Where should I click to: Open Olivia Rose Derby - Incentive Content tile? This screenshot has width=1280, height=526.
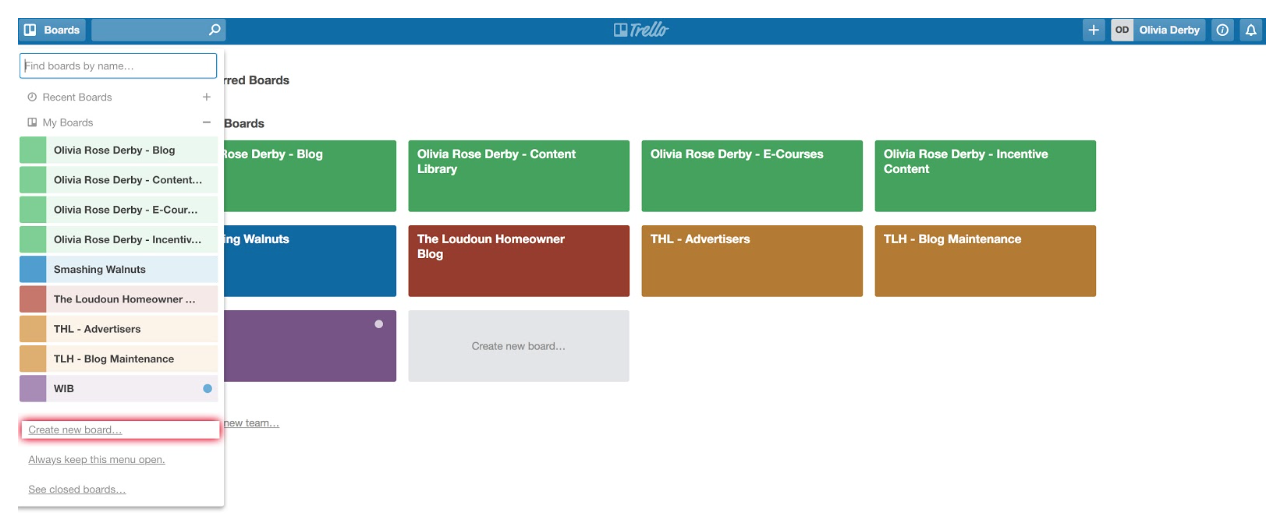pos(985,176)
